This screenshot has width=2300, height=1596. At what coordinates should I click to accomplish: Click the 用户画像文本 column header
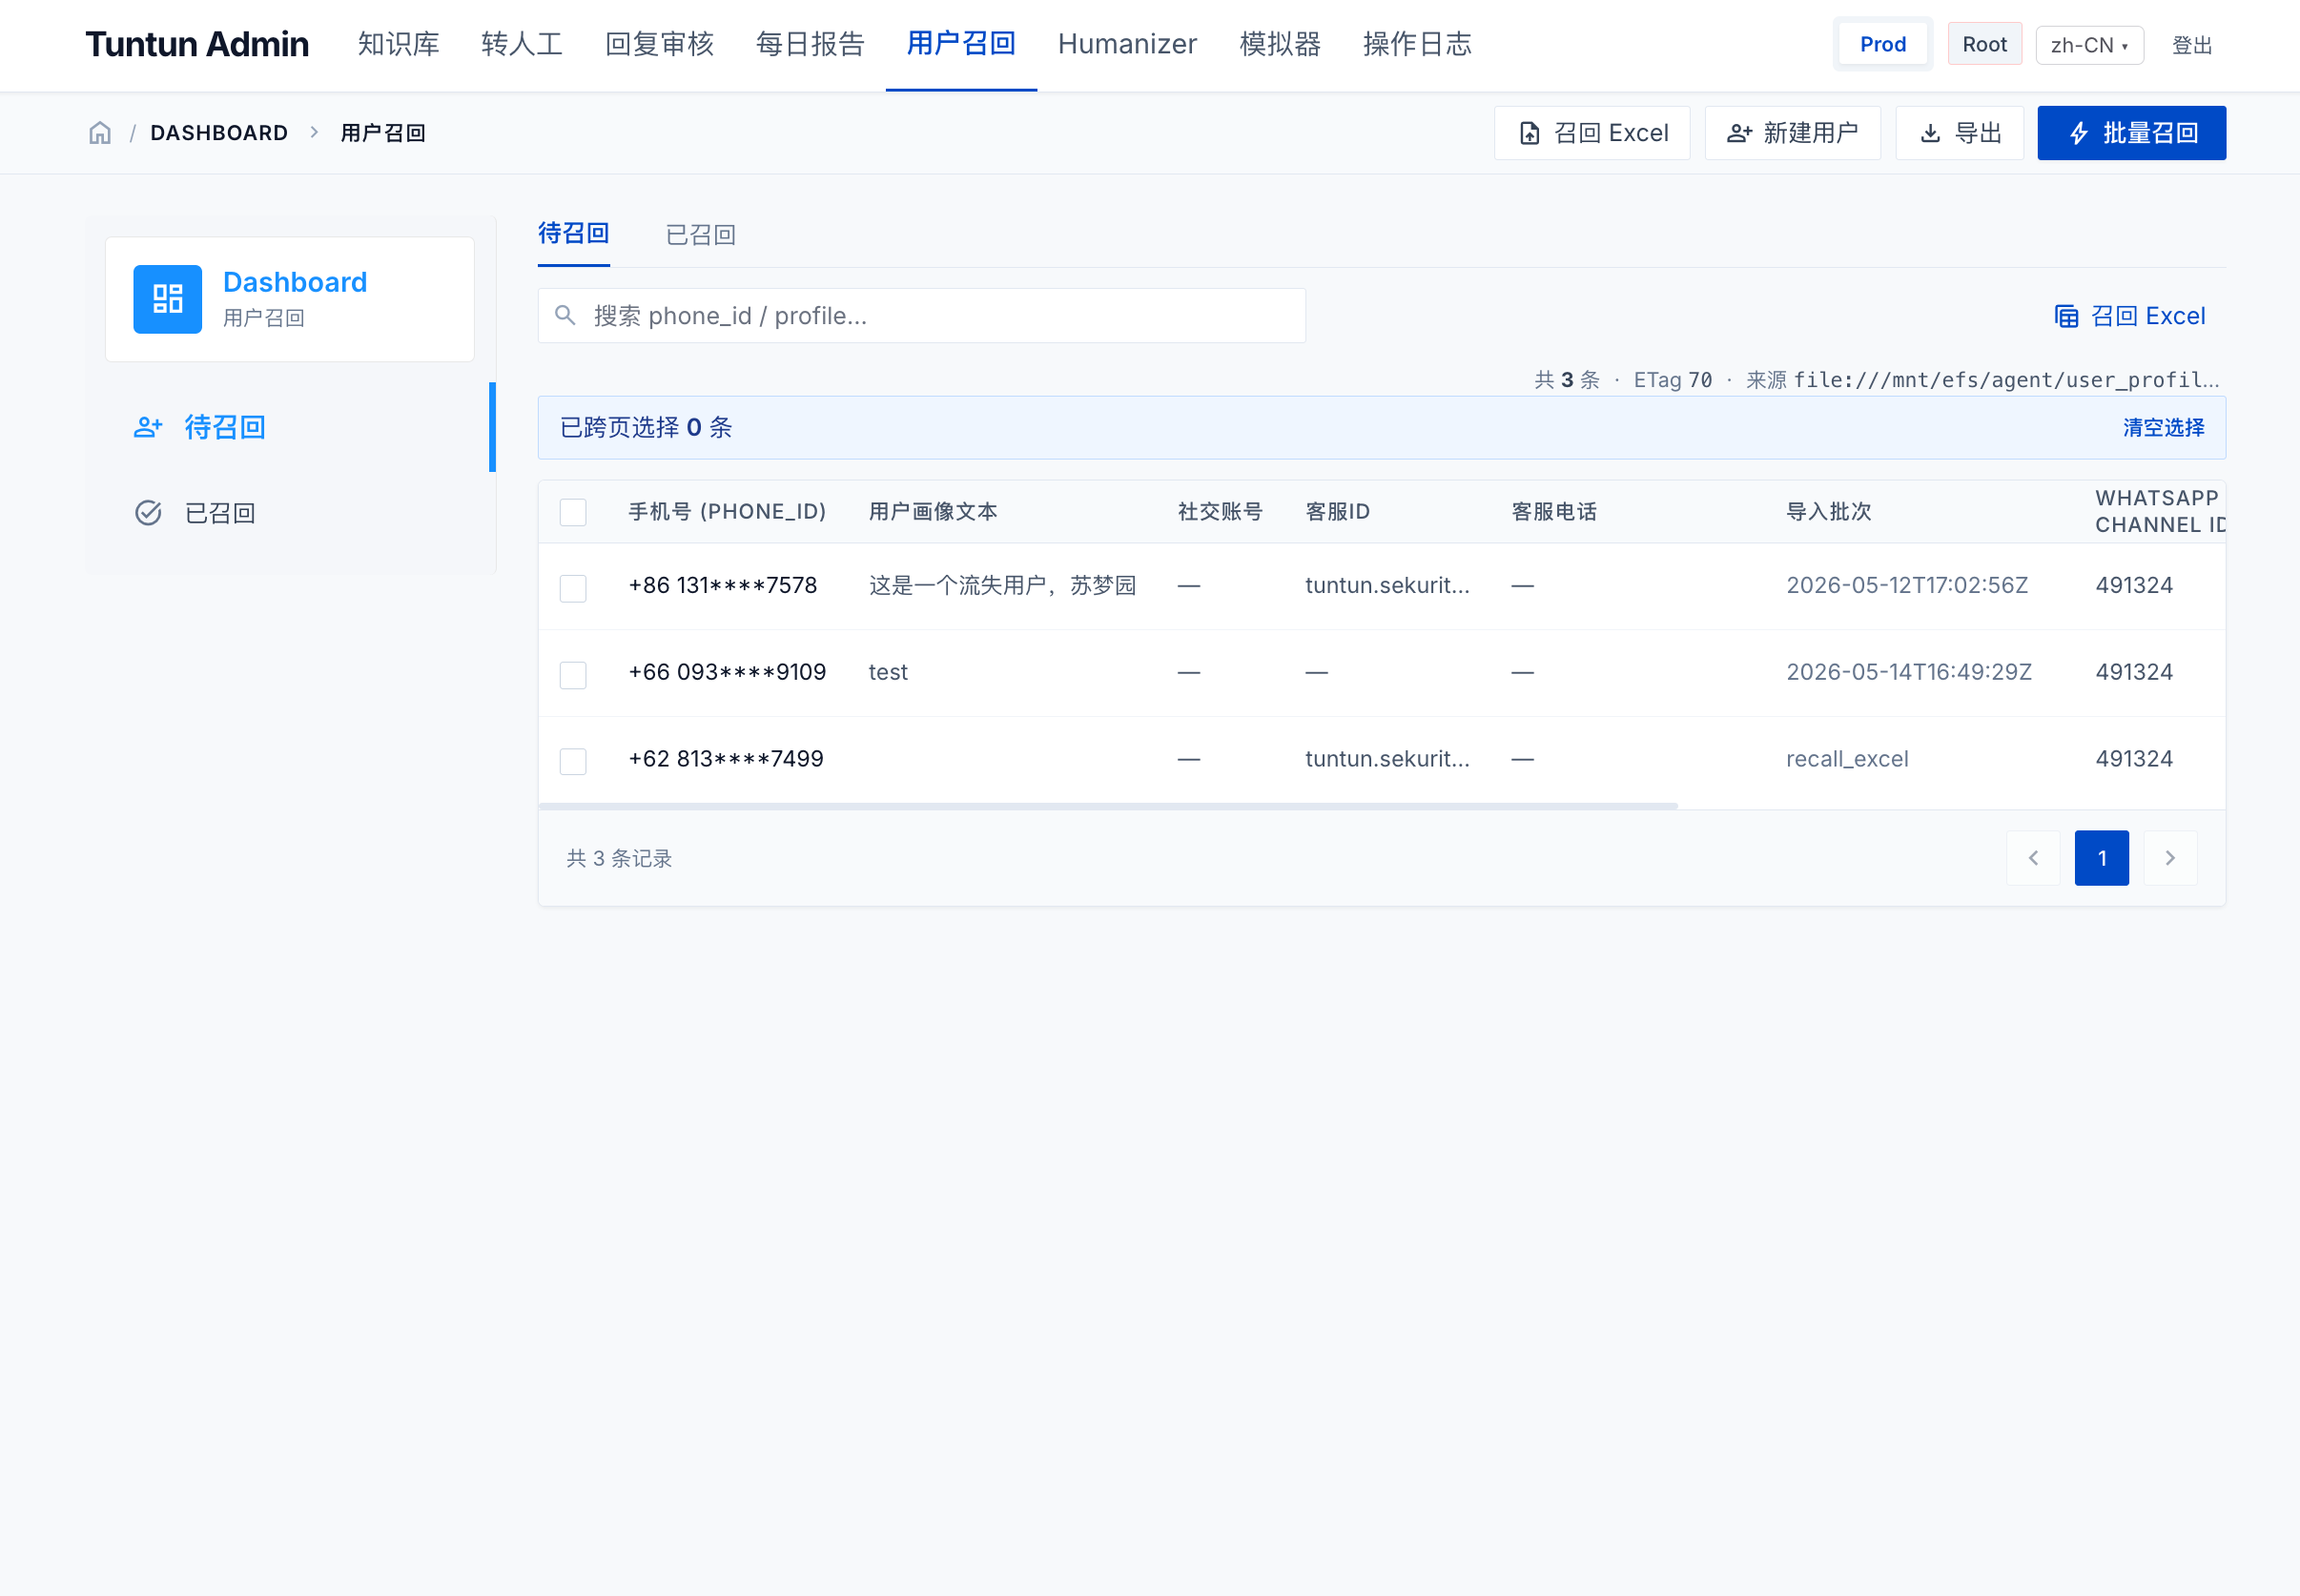tap(933, 512)
